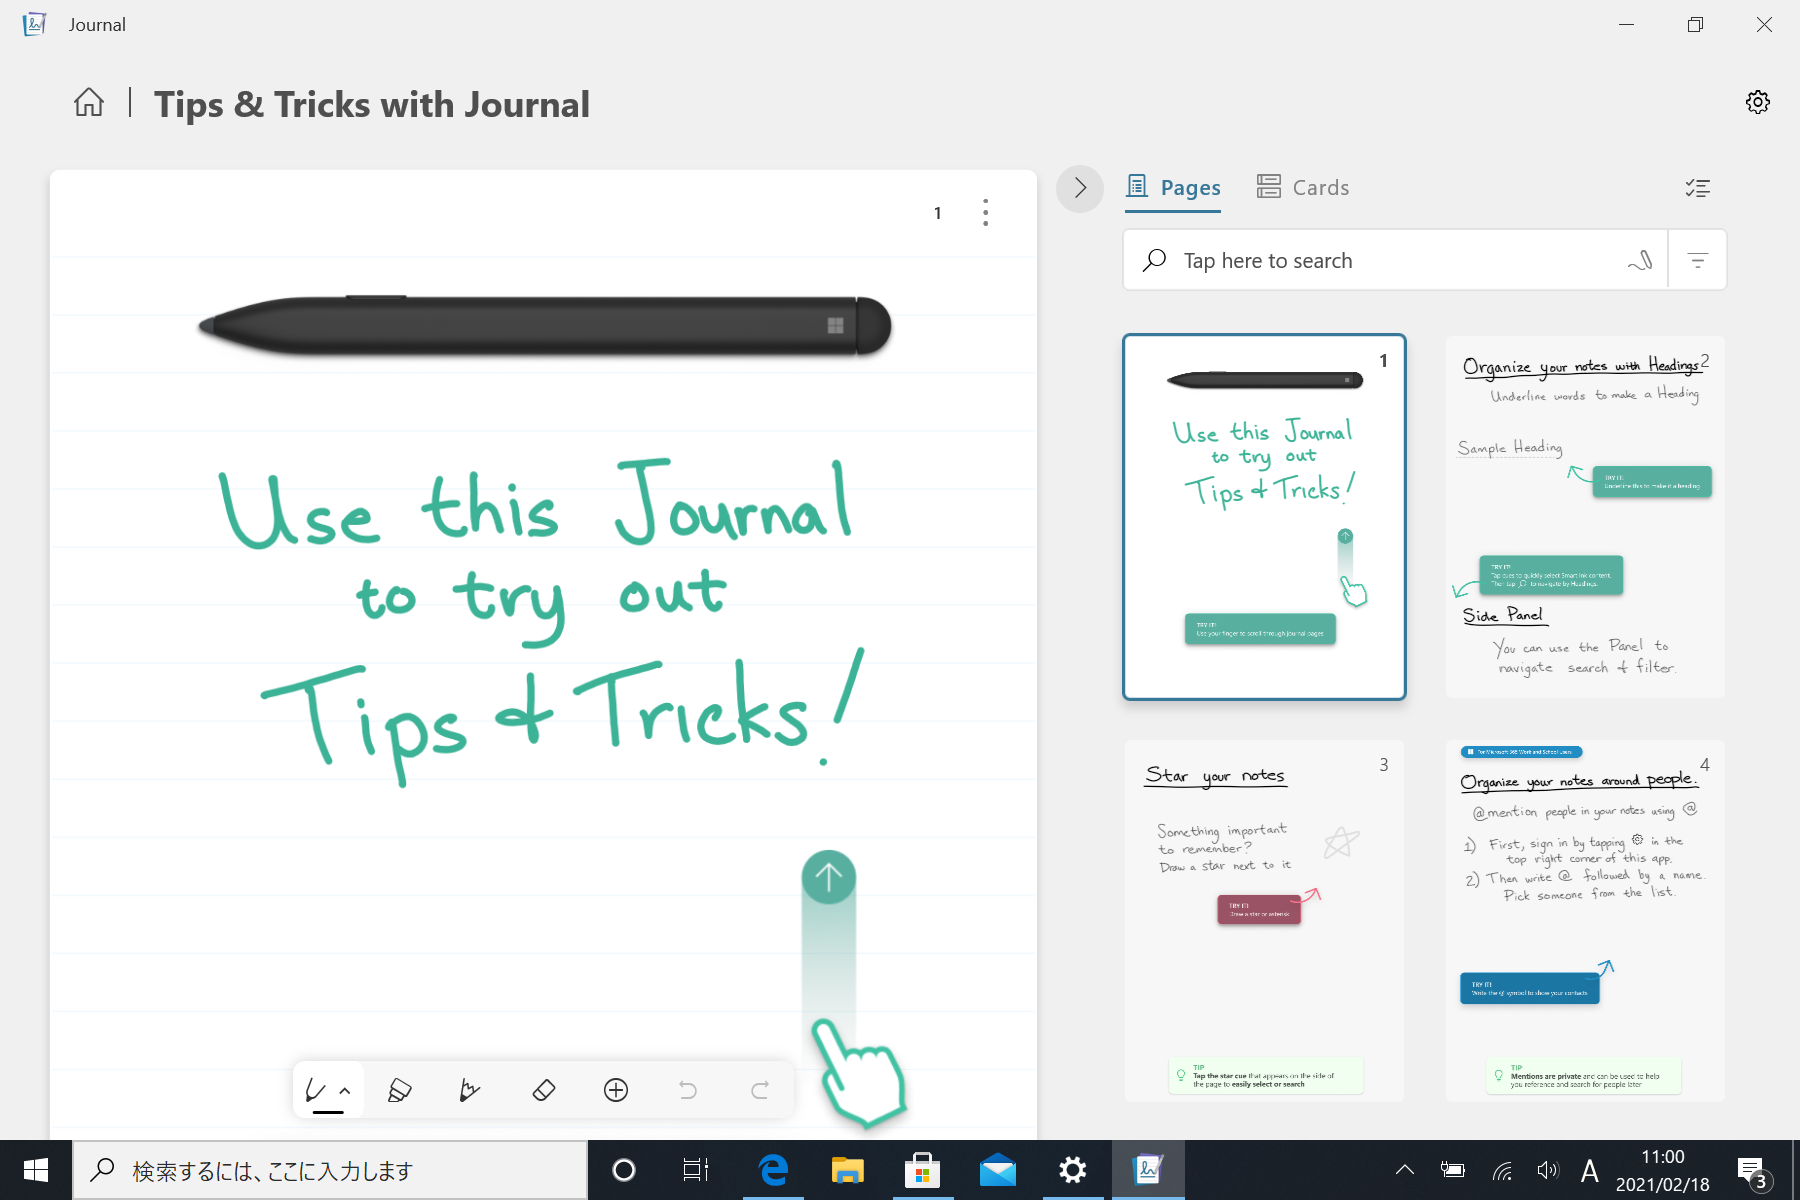Open Mail from the taskbar
1800x1200 pixels.
(x=997, y=1169)
